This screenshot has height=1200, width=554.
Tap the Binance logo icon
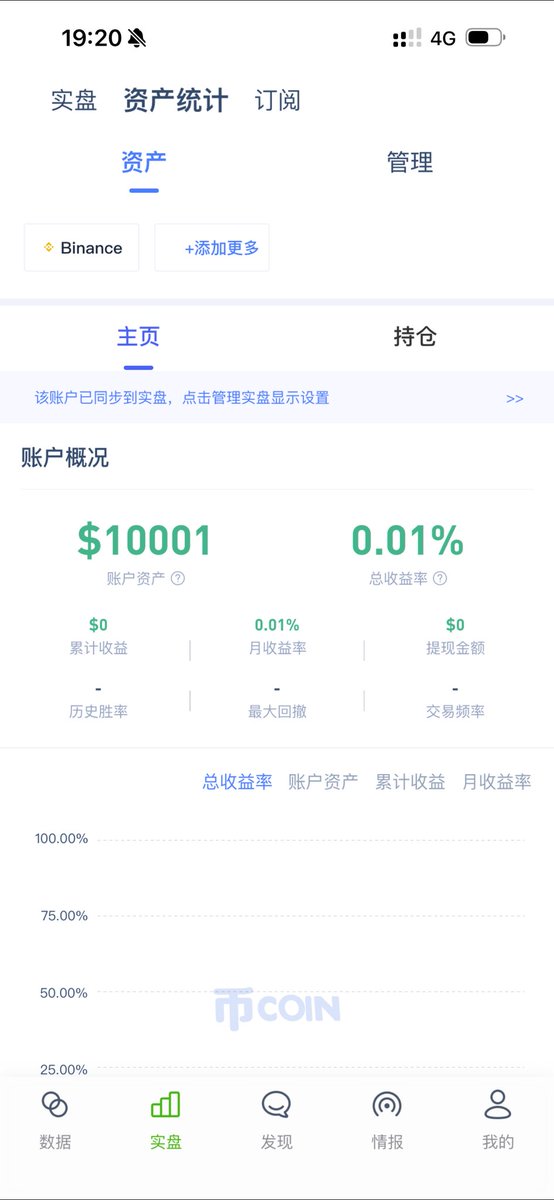tap(48, 248)
